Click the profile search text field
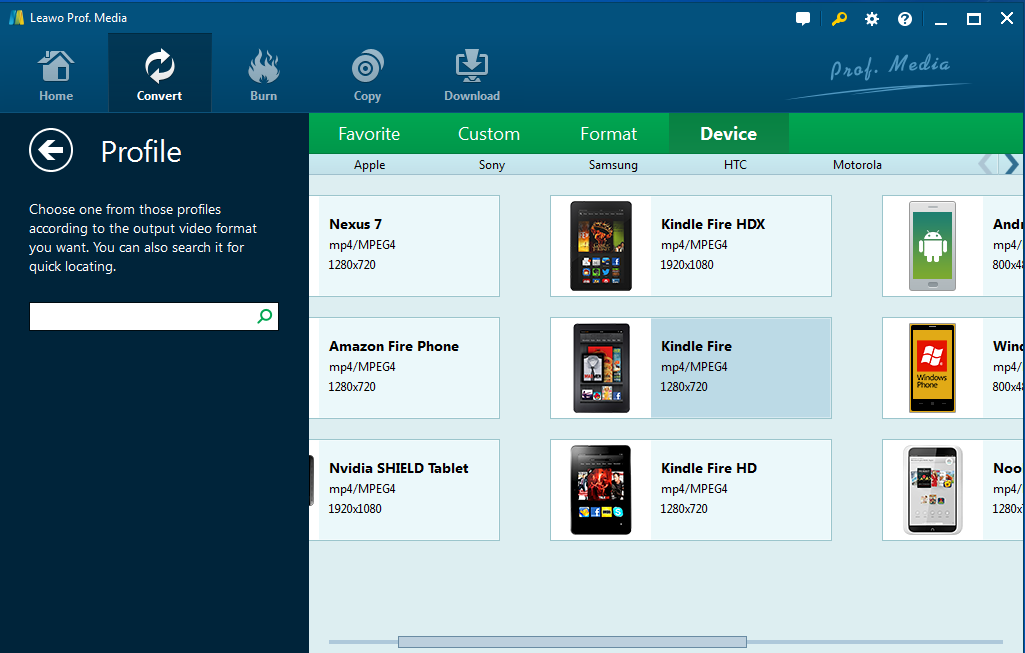 click(x=142, y=317)
